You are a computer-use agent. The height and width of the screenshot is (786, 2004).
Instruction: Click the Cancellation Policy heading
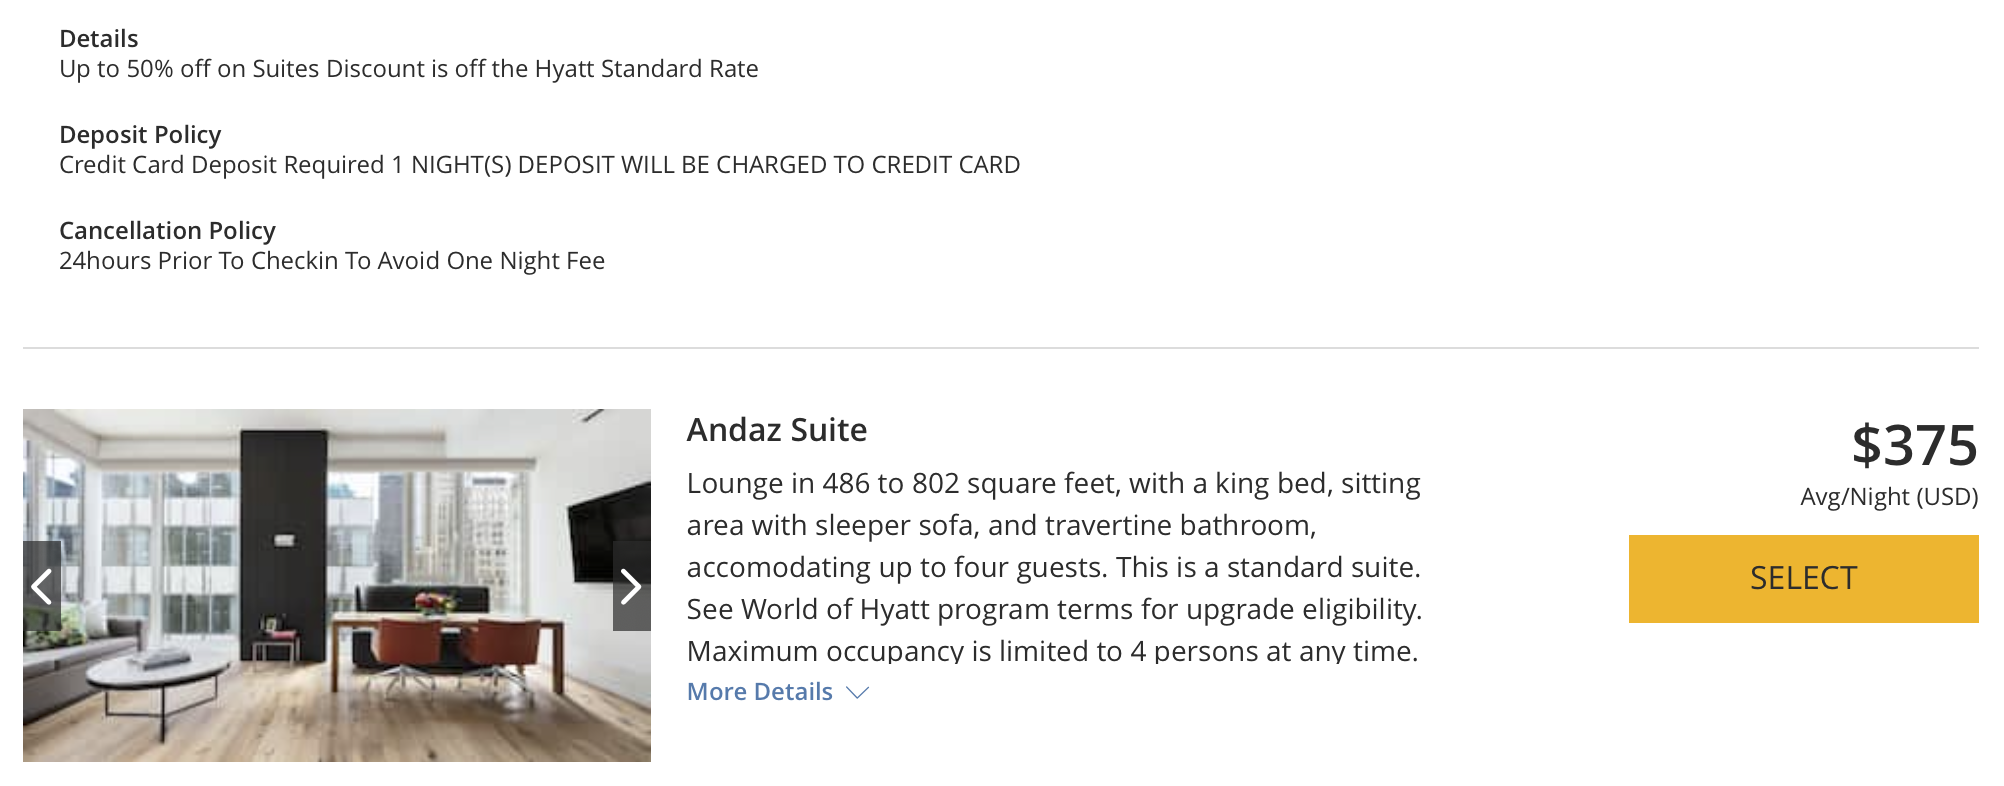click(167, 231)
